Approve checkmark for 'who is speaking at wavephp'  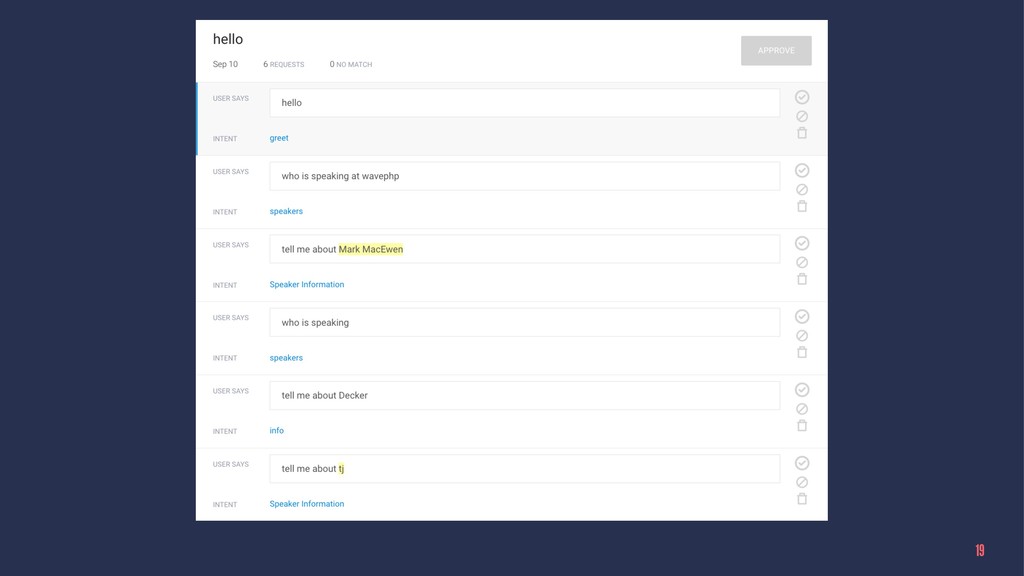tap(802, 170)
